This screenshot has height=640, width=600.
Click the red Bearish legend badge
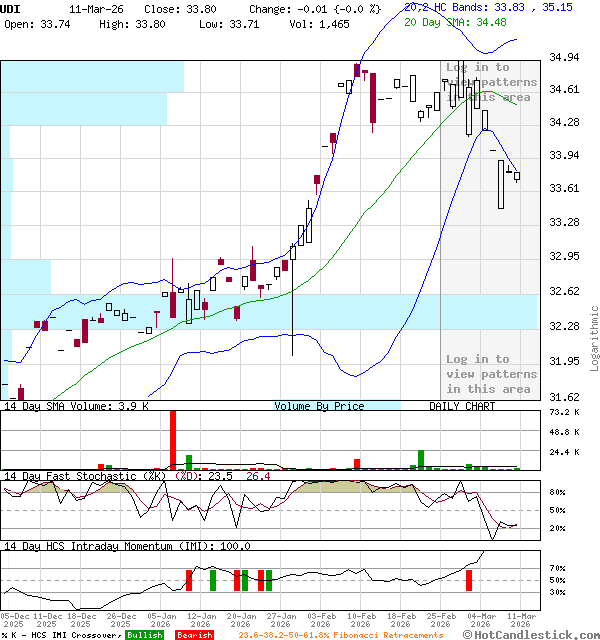click(x=194, y=635)
